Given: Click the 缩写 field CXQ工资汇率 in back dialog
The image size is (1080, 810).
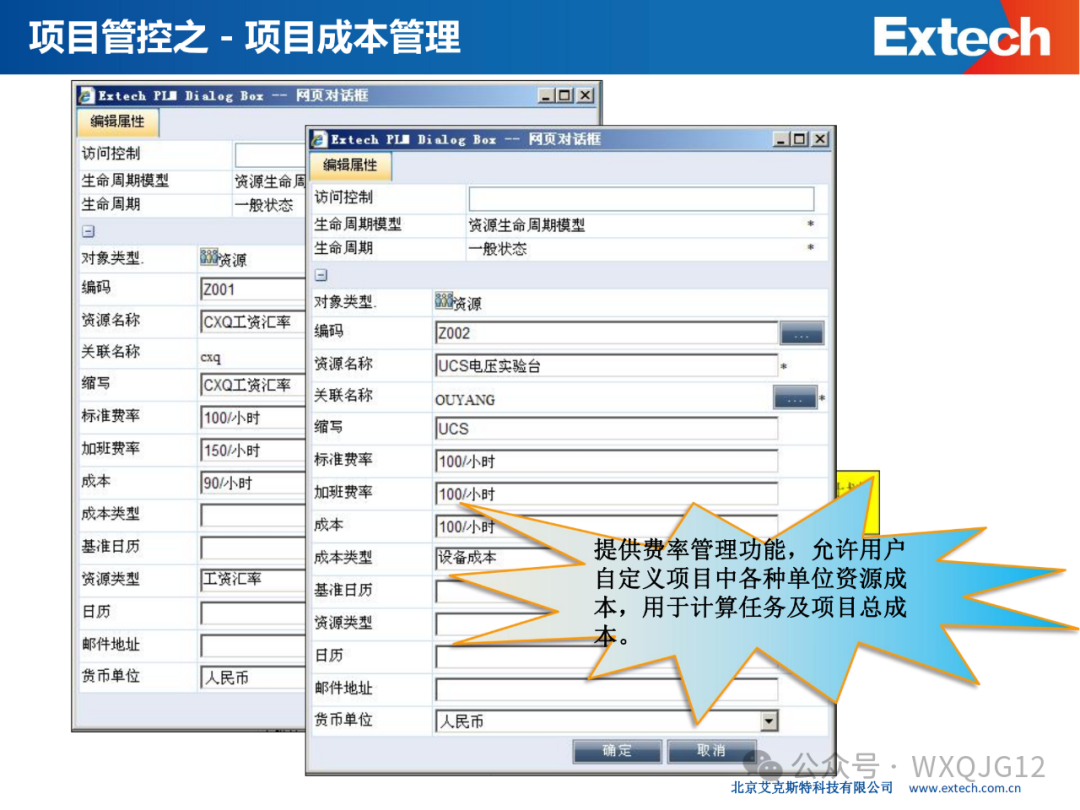Looking at the screenshot, I should [252, 385].
